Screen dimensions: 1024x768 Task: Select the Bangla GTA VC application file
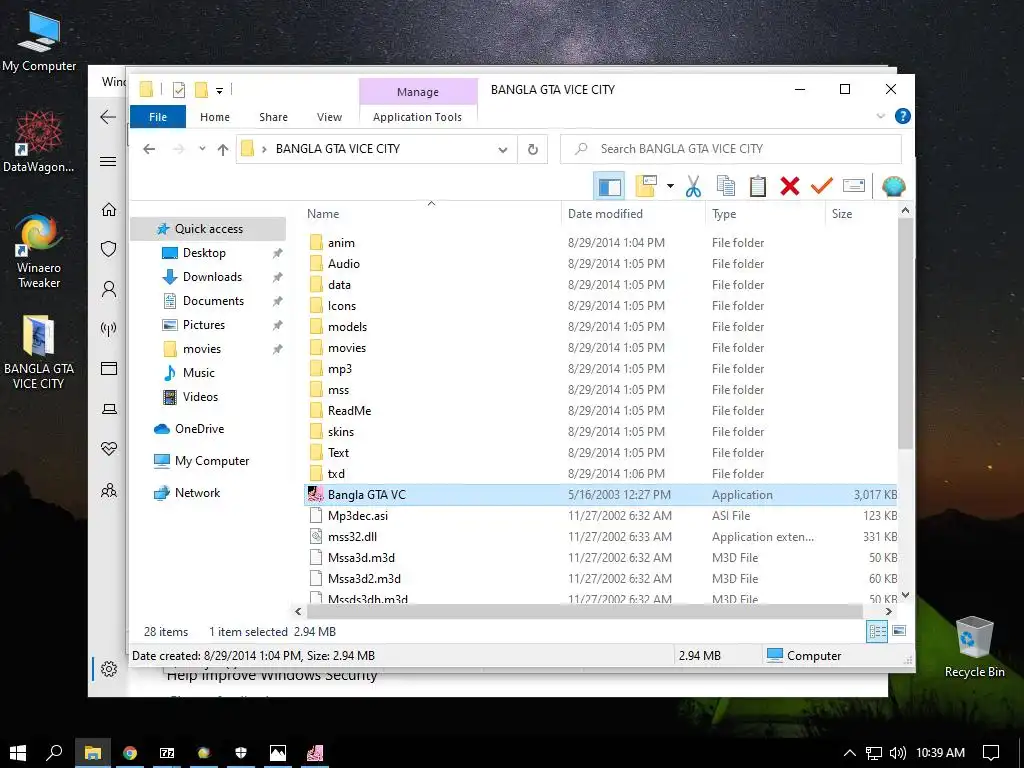pyautogui.click(x=601, y=495)
